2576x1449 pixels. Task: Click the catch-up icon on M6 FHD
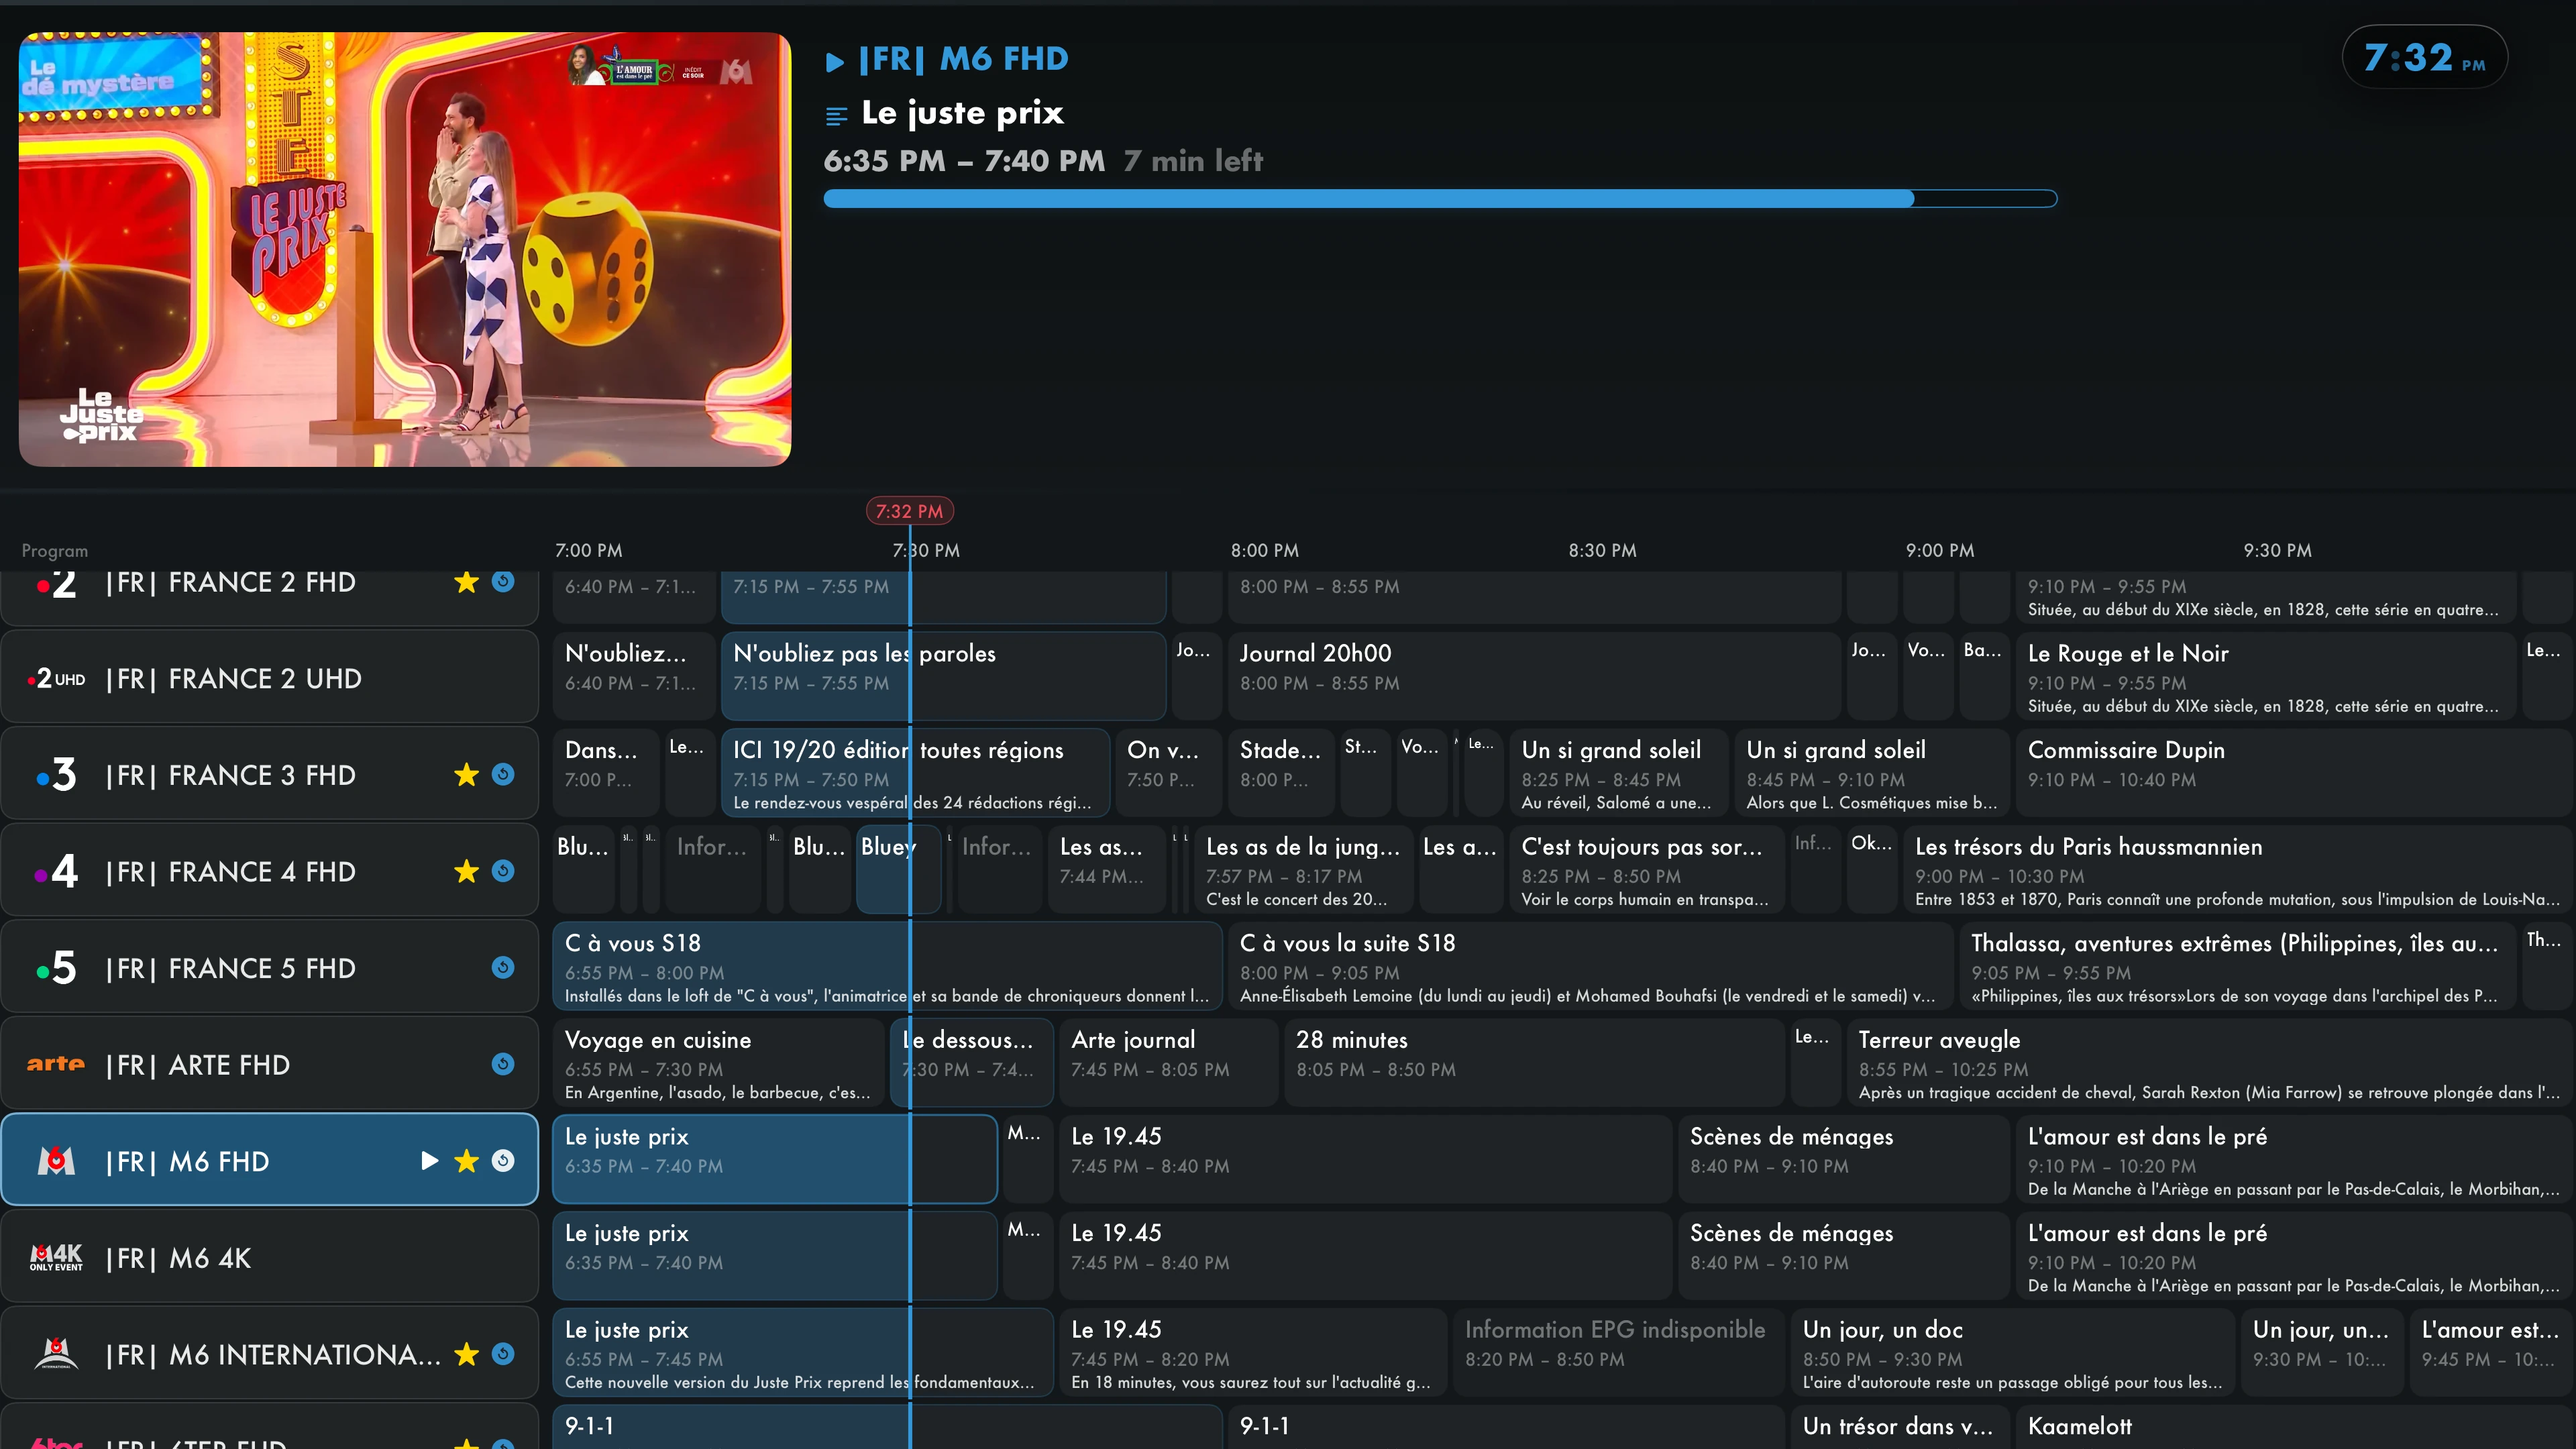[x=503, y=1160]
